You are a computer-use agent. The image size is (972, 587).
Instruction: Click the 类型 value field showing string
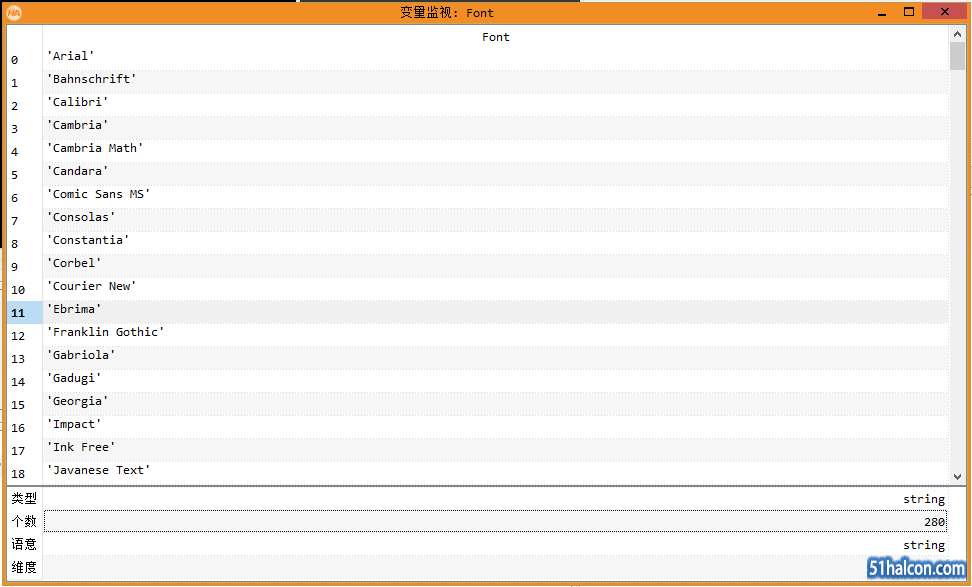click(495, 499)
